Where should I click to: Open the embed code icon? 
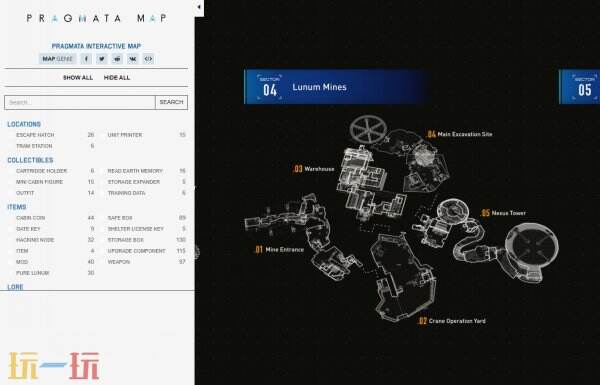(x=148, y=59)
